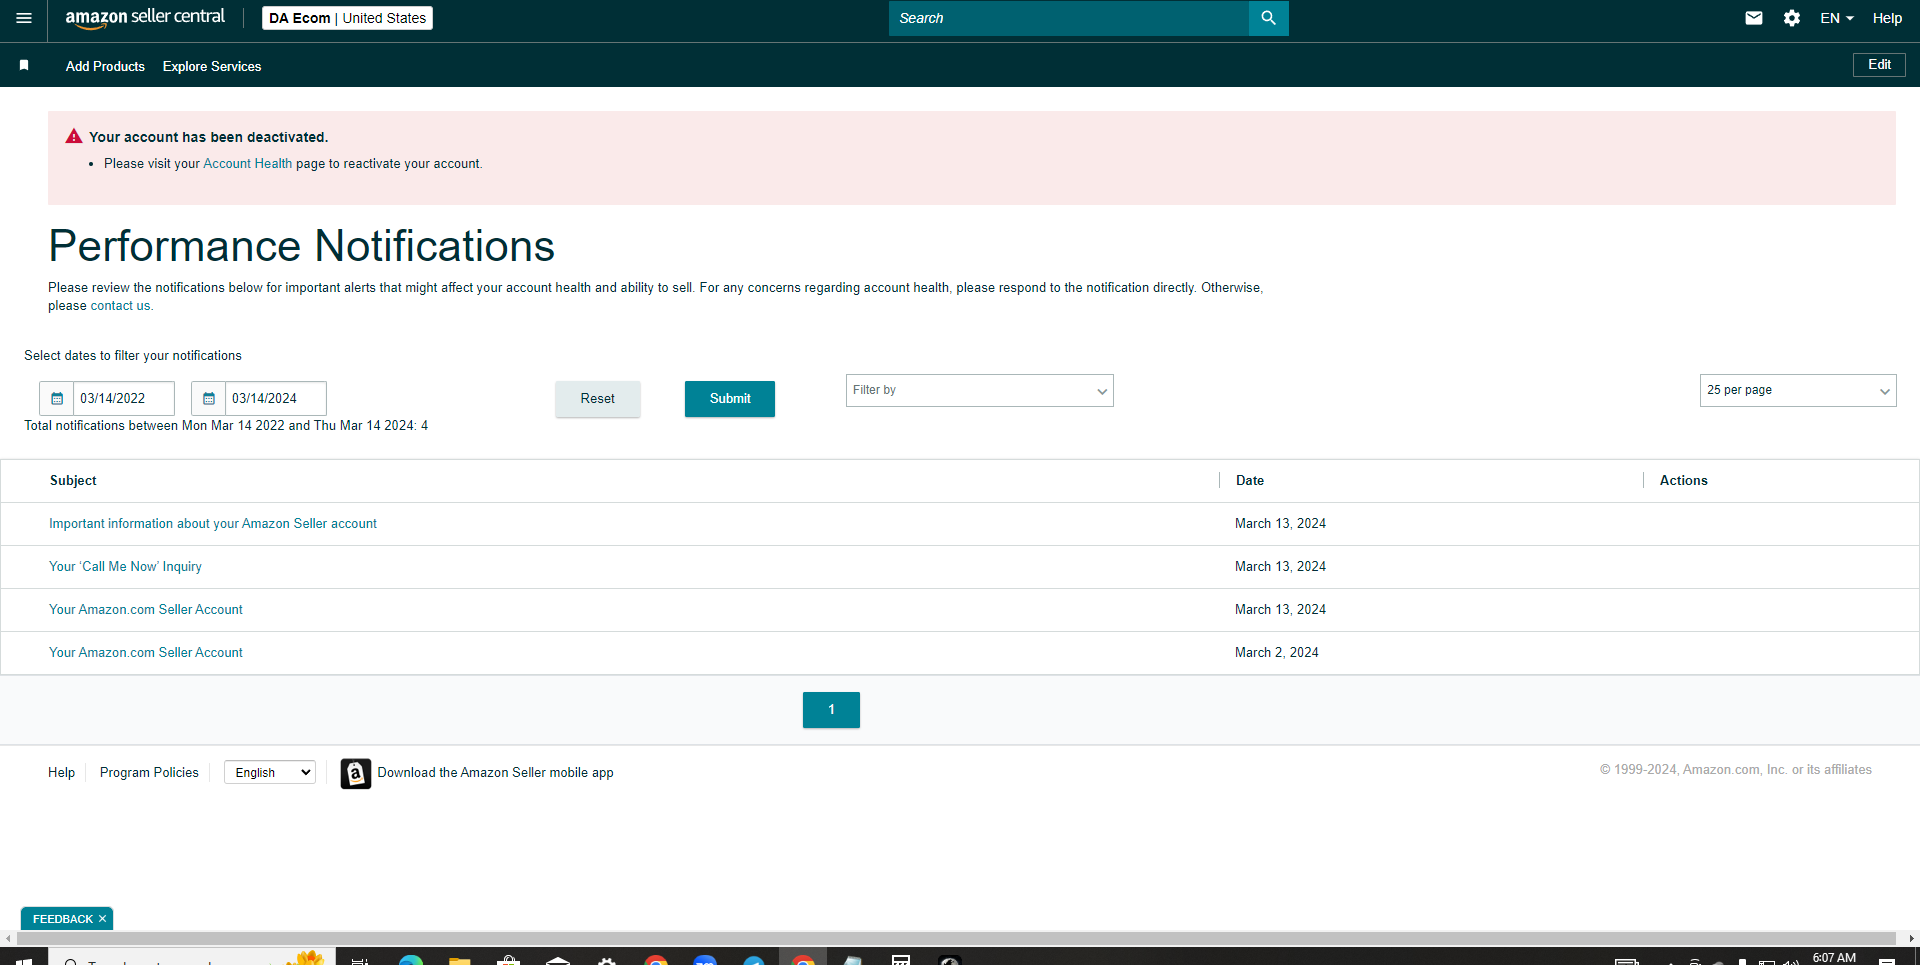This screenshot has height=965, width=1920.
Task: Click the Reset button
Action: (598, 398)
